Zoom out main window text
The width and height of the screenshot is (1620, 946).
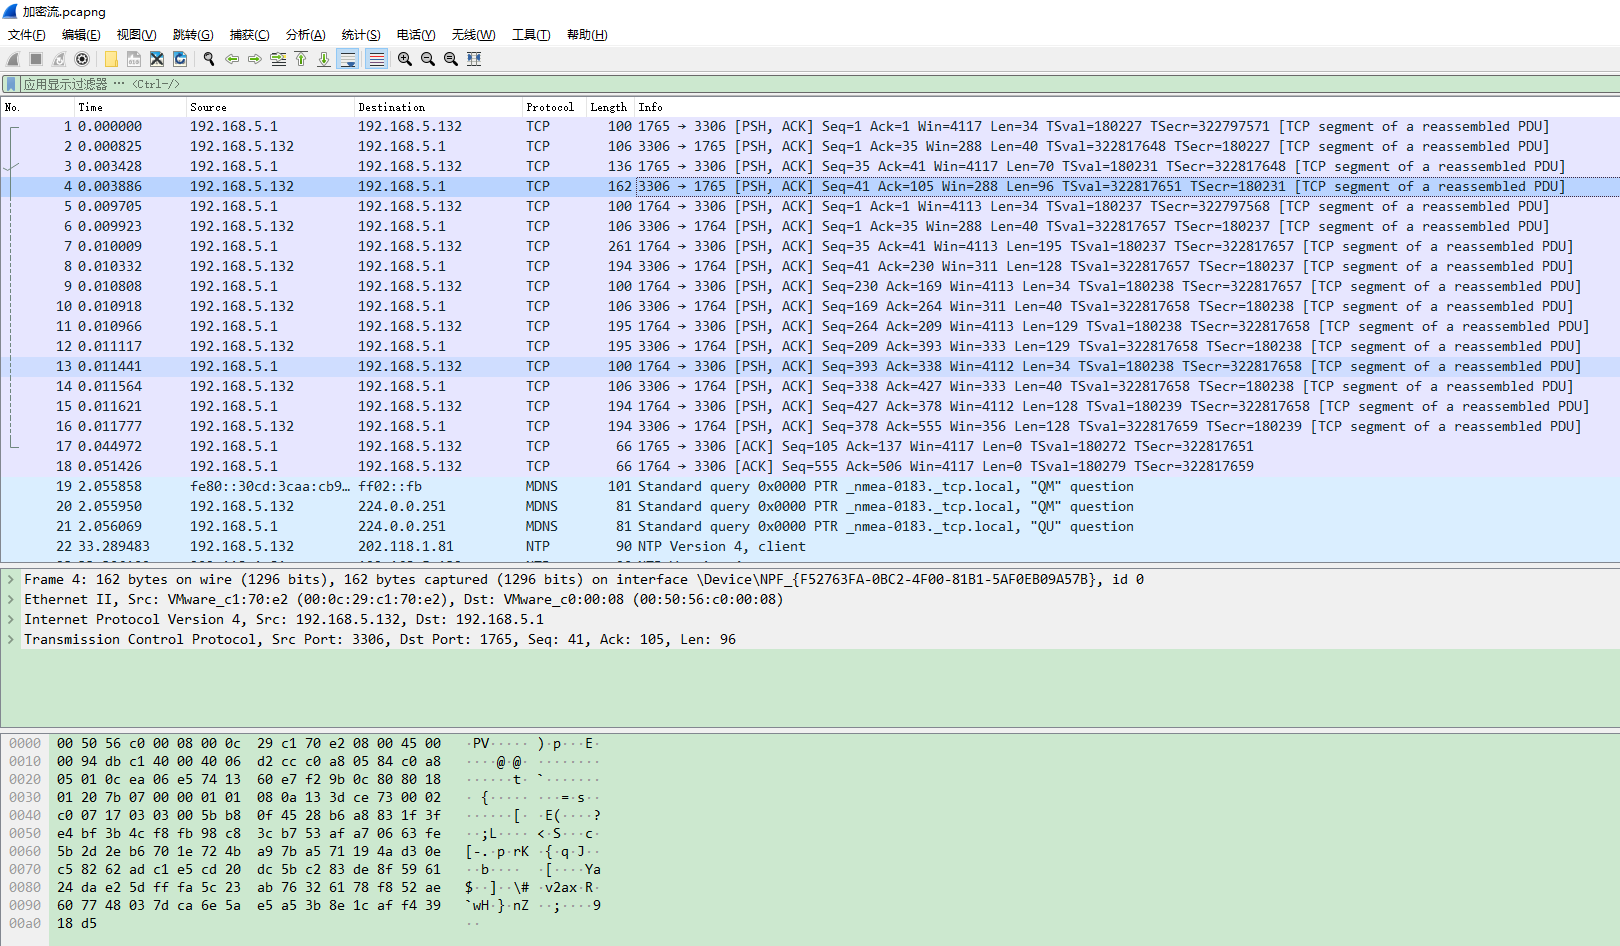pos(428,59)
